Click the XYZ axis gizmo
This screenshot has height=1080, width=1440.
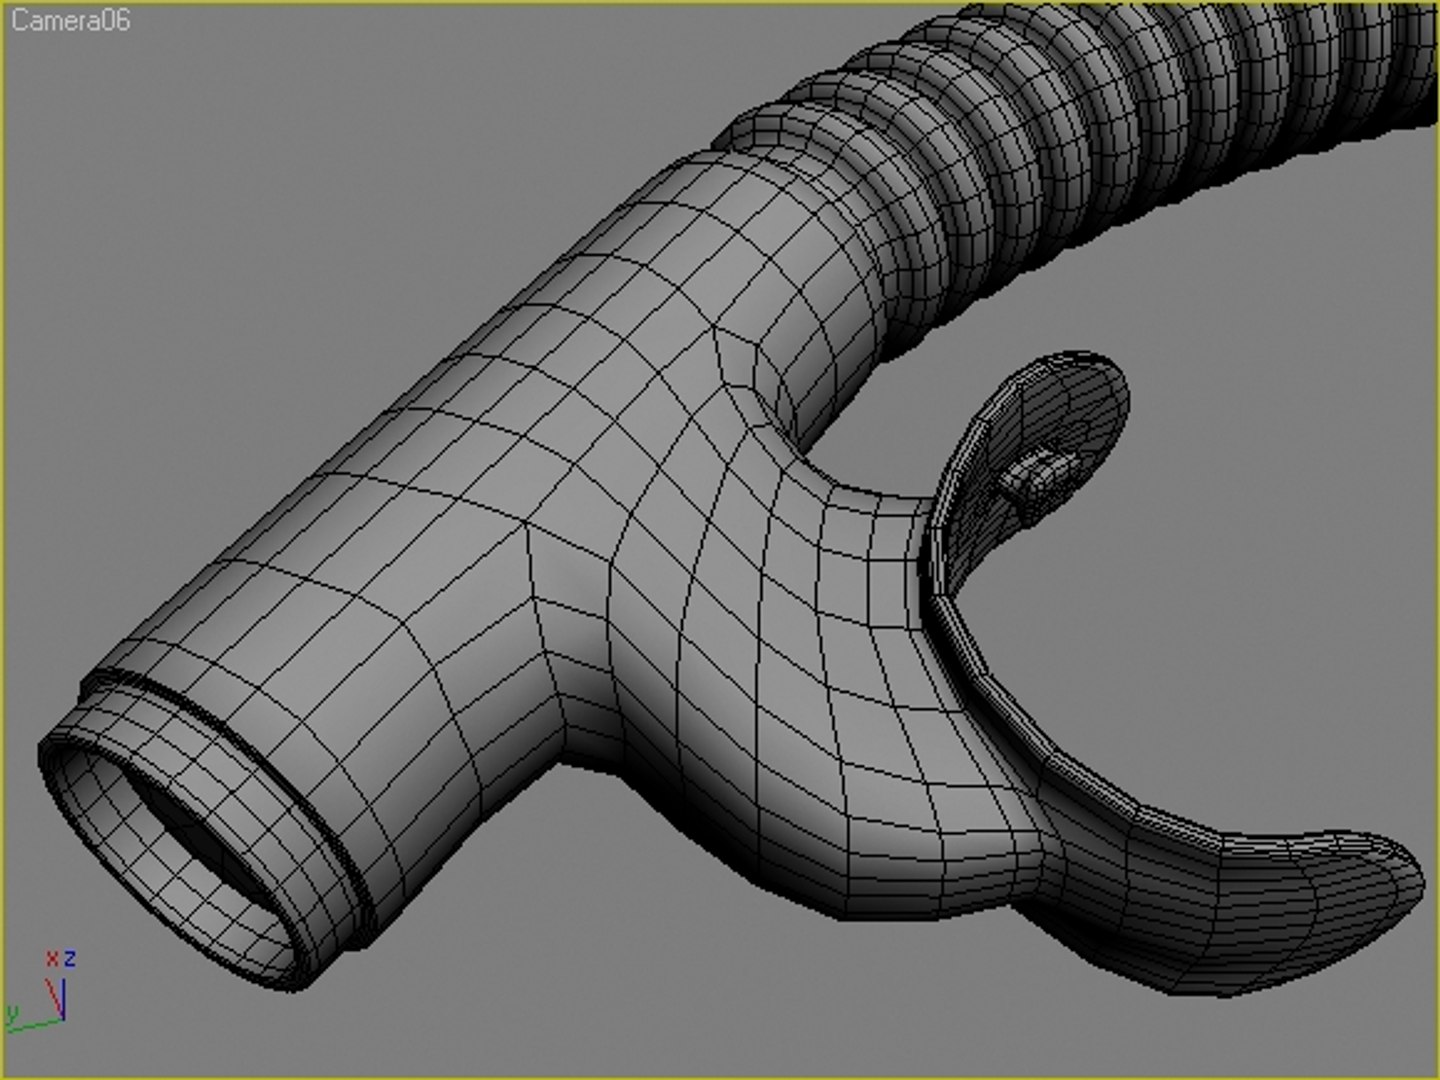[x=40, y=990]
